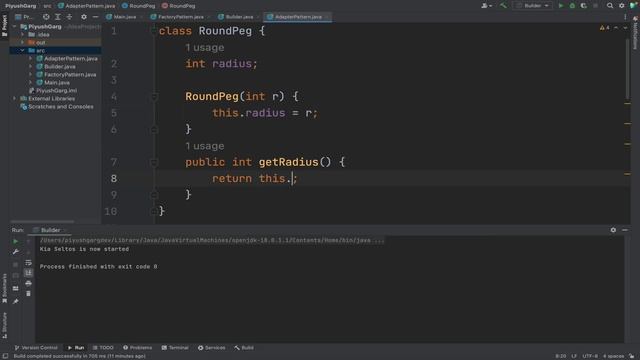
Task: Collapse the PiyushGarg project root
Action: click(x=15, y=27)
